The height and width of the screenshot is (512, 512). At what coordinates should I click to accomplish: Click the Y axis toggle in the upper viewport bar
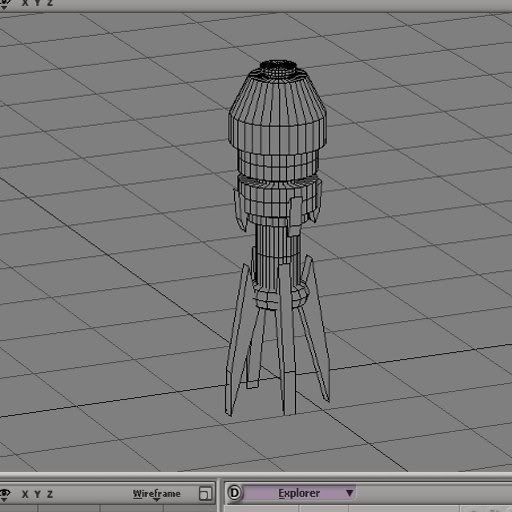coord(37,3)
